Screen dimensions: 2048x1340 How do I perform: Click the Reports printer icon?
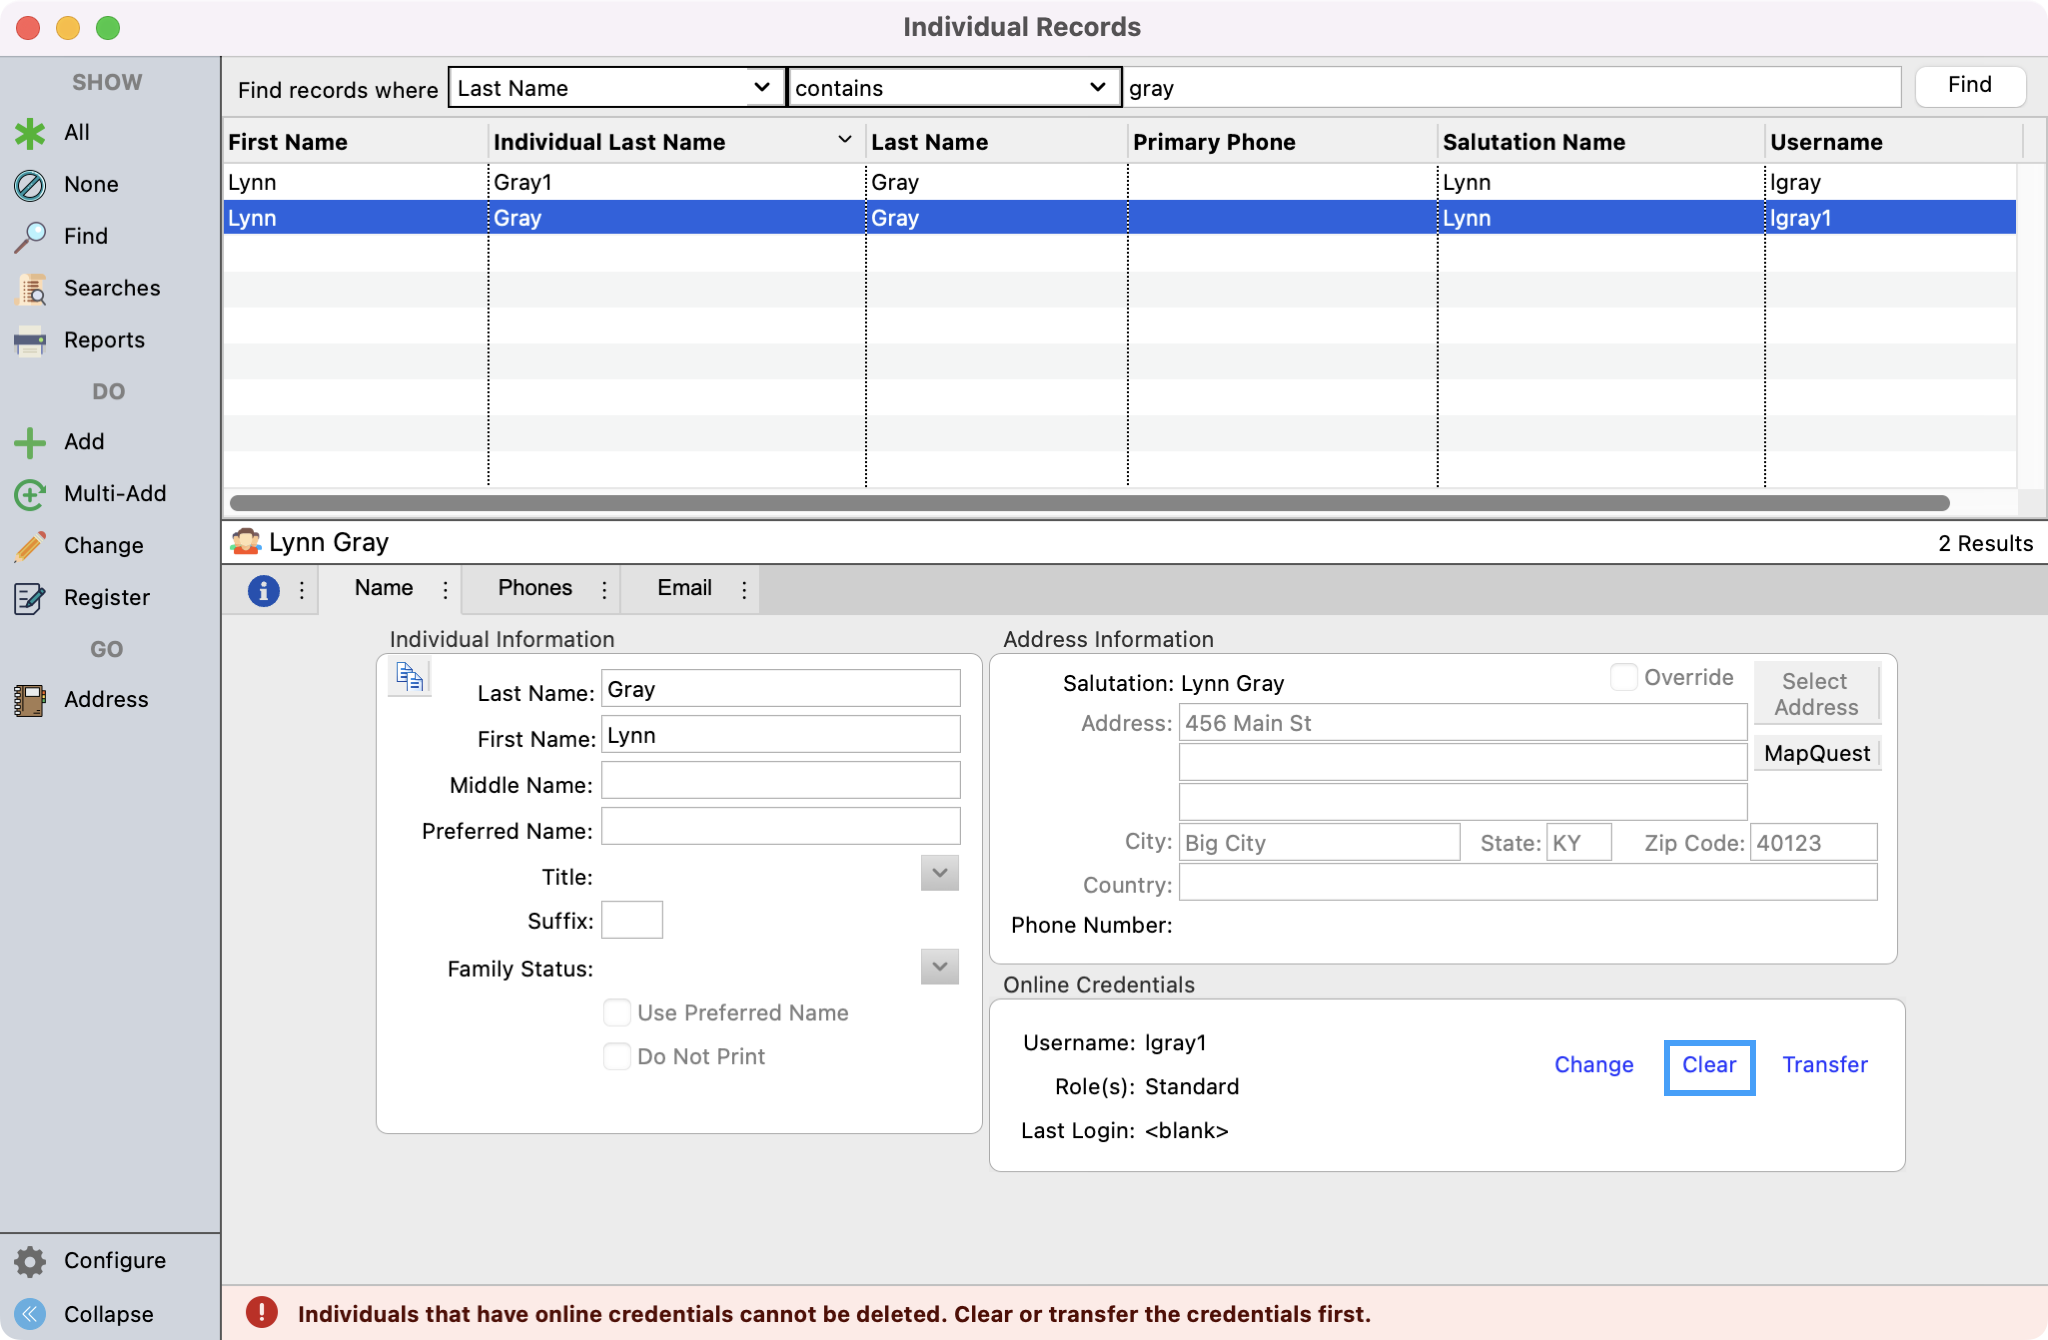pyautogui.click(x=30, y=341)
